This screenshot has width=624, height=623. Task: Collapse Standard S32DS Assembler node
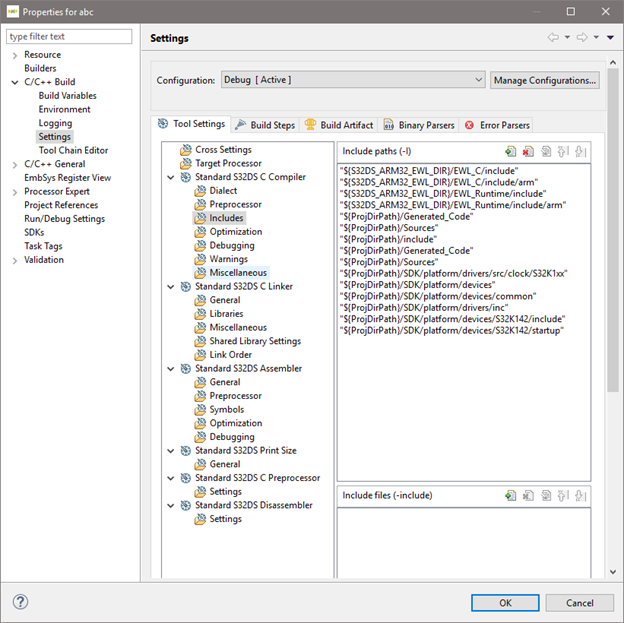170,369
